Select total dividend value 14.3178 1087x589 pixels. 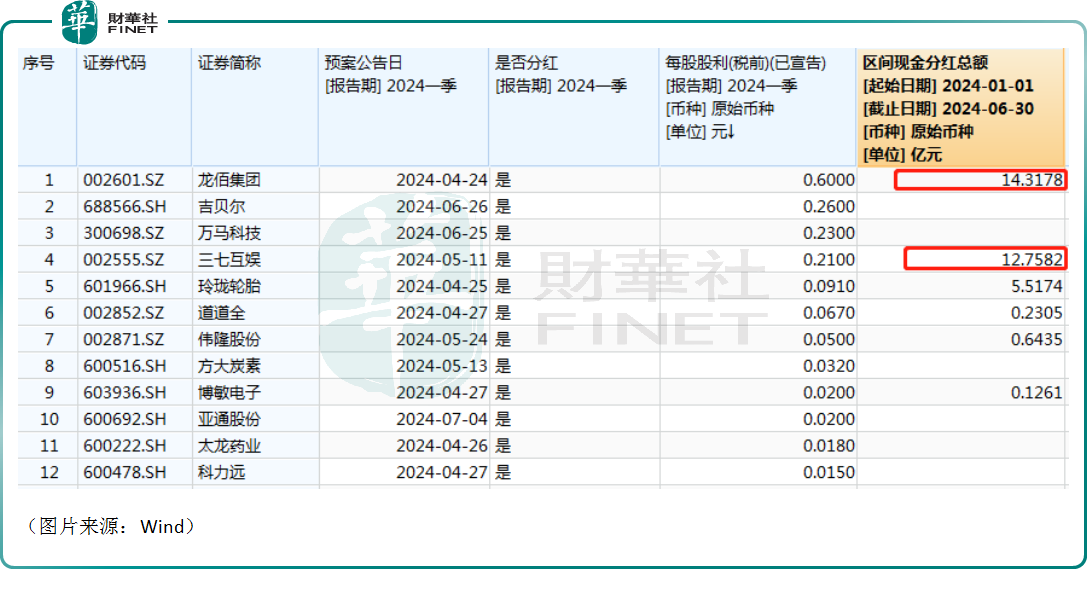click(x=1032, y=180)
